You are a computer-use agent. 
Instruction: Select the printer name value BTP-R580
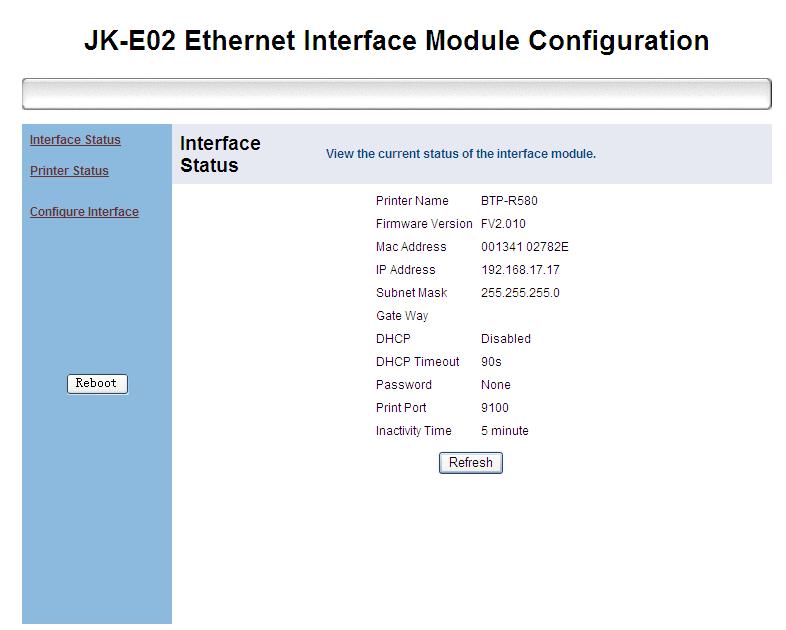(x=509, y=201)
